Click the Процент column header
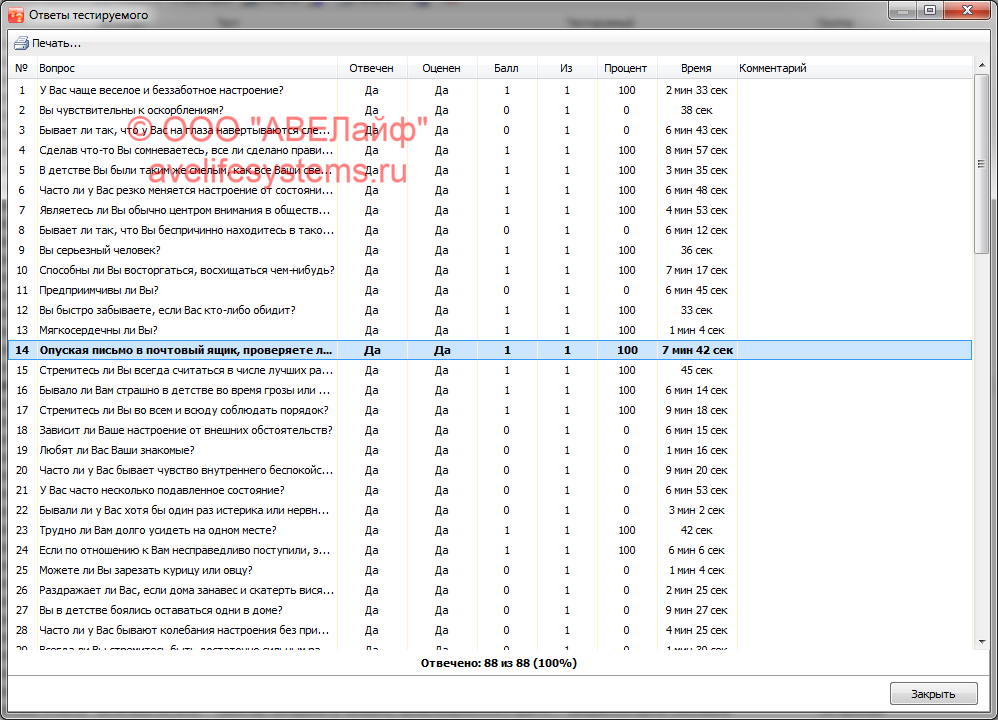The width and height of the screenshot is (998, 720). (x=626, y=68)
